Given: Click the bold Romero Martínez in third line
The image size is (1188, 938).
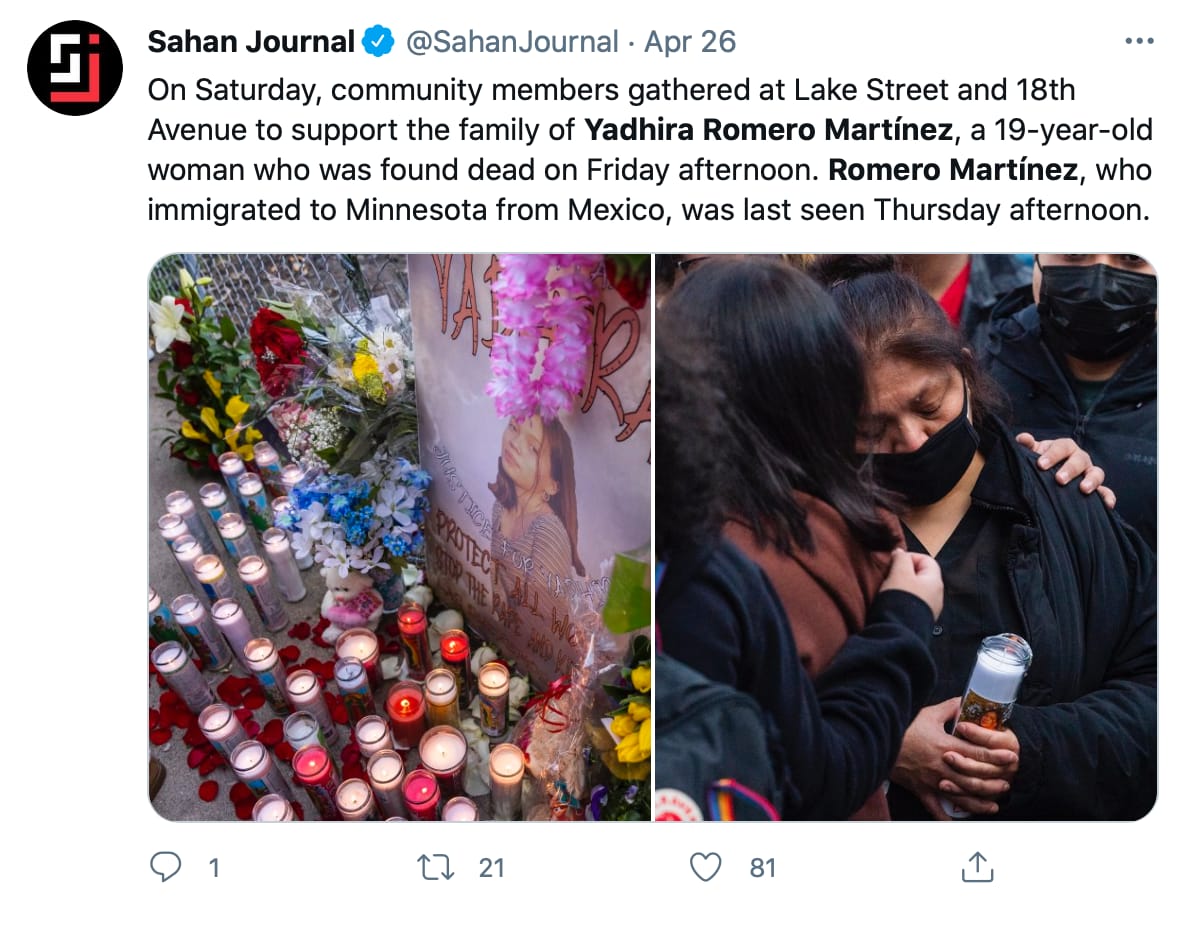Looking at the screenshot, I should point(953,170).
